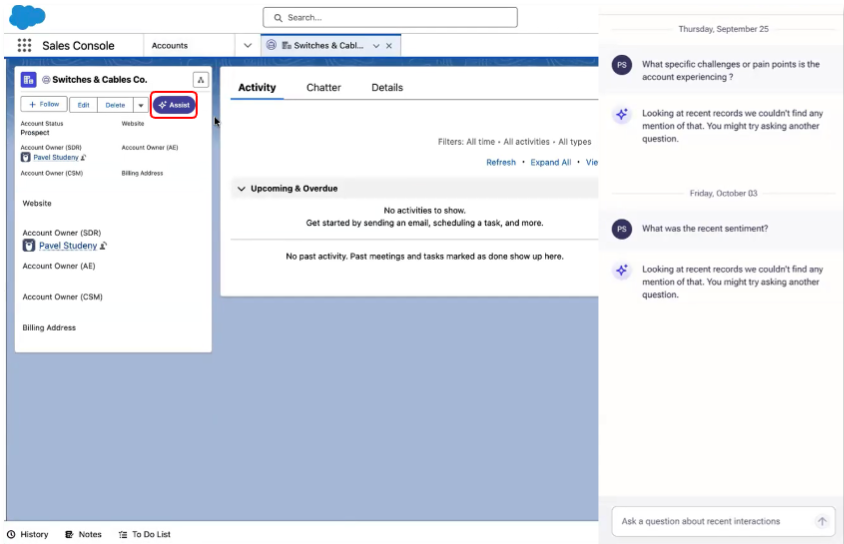Click Pavel Studeny avatar in highlights panel

pyautogui.click(x=25, y=157)
